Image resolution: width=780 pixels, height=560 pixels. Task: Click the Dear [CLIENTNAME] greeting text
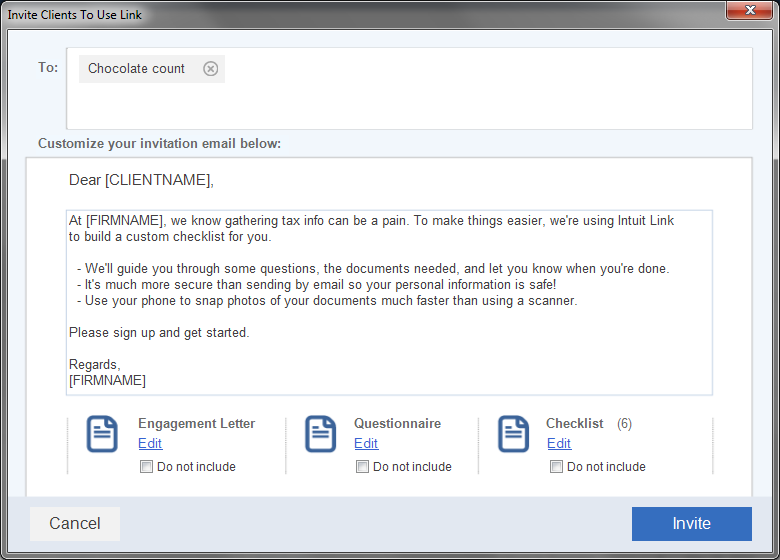click(141, 180)
